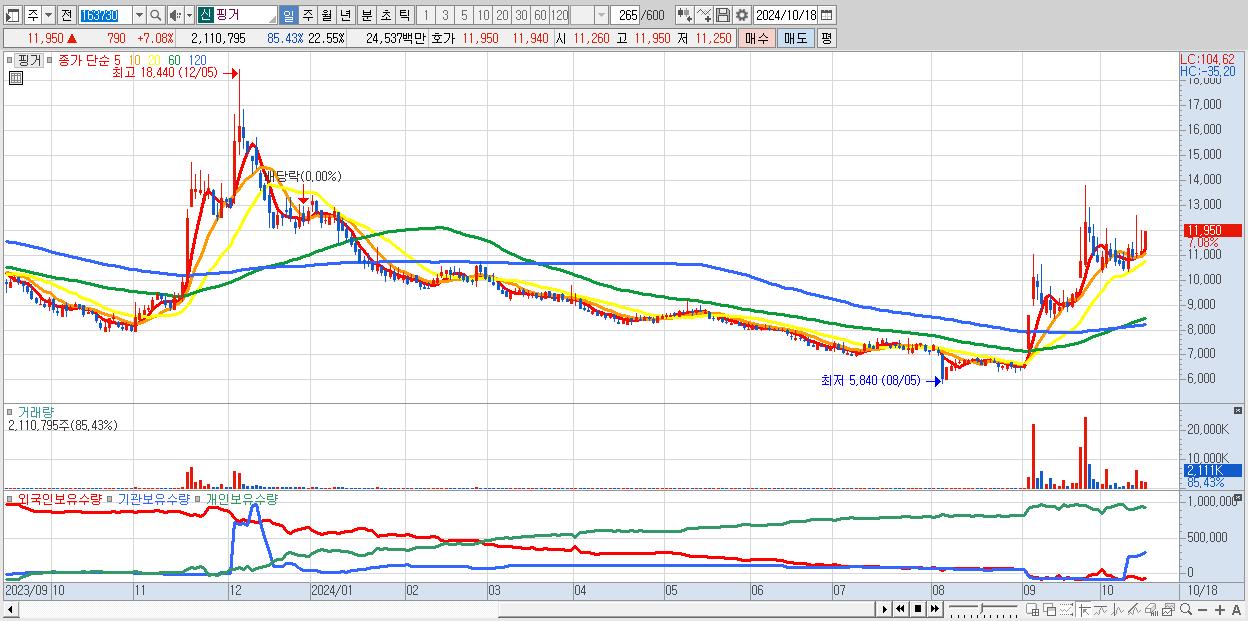The image size is (1248, 621).
Task: Open the 주 type dropdown arrow
Action: tap(49, 15)
